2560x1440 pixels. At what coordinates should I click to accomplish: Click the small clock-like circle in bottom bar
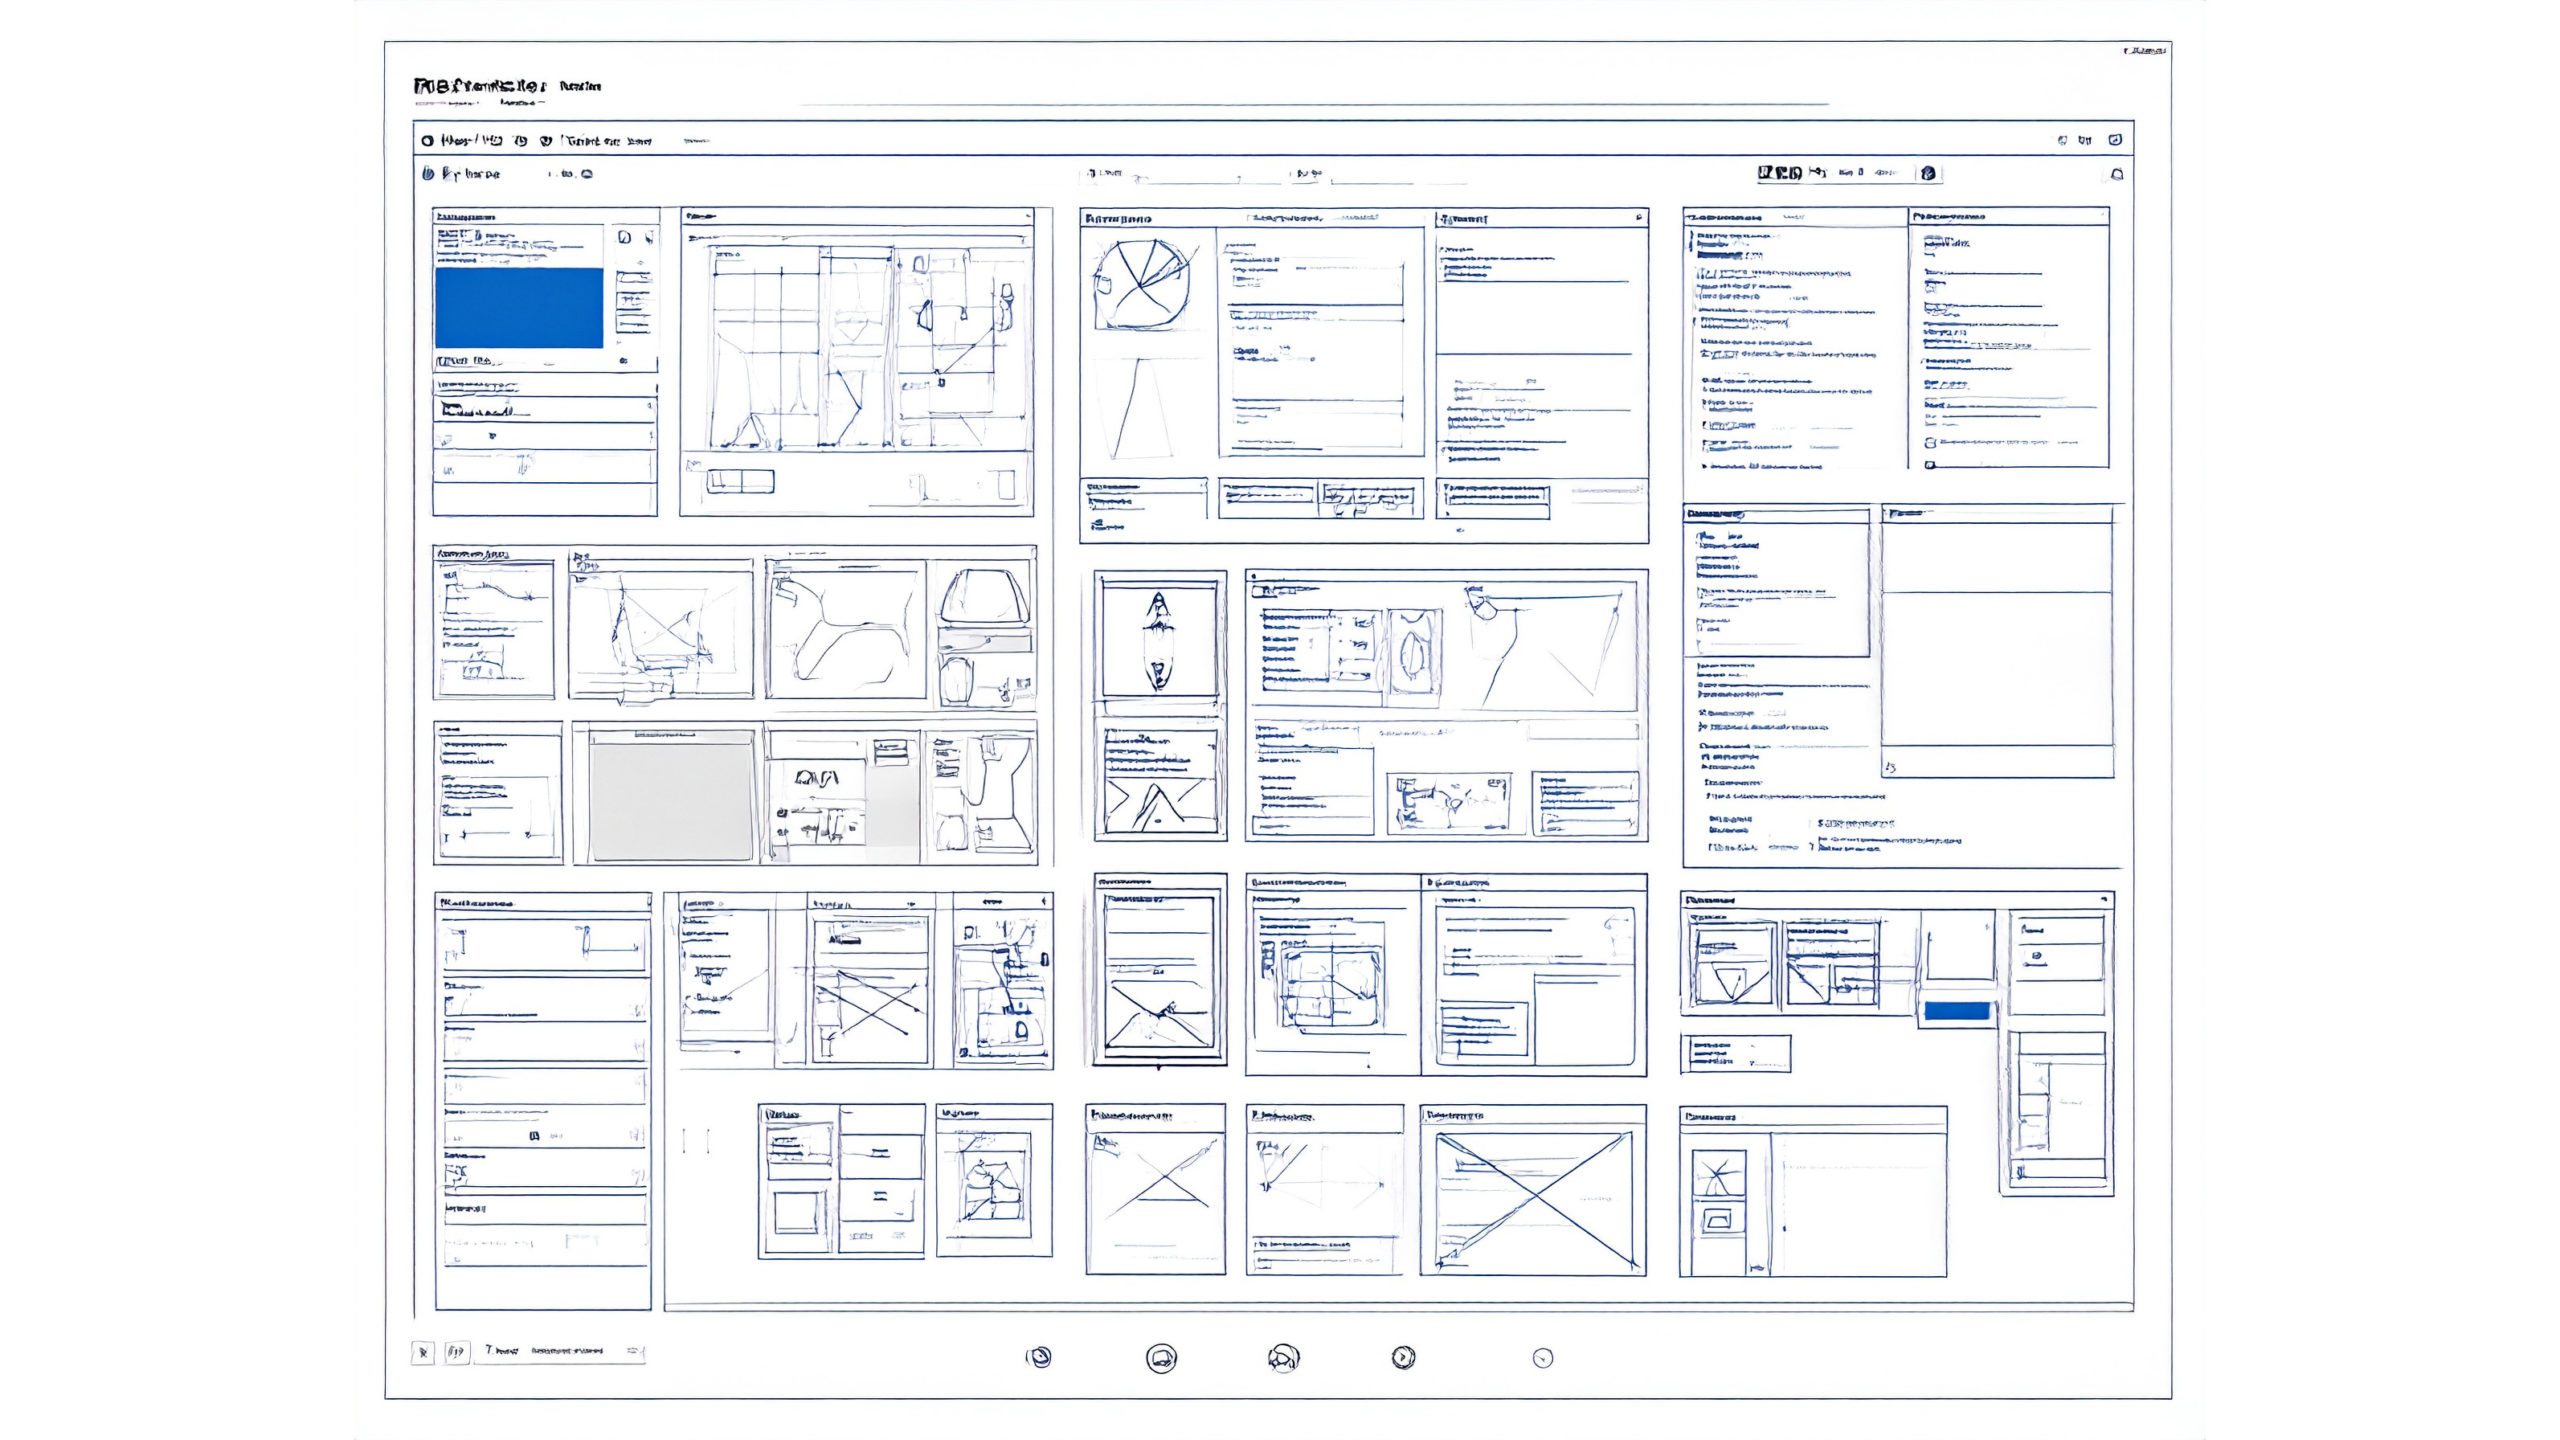(x=1543, y=1358)
